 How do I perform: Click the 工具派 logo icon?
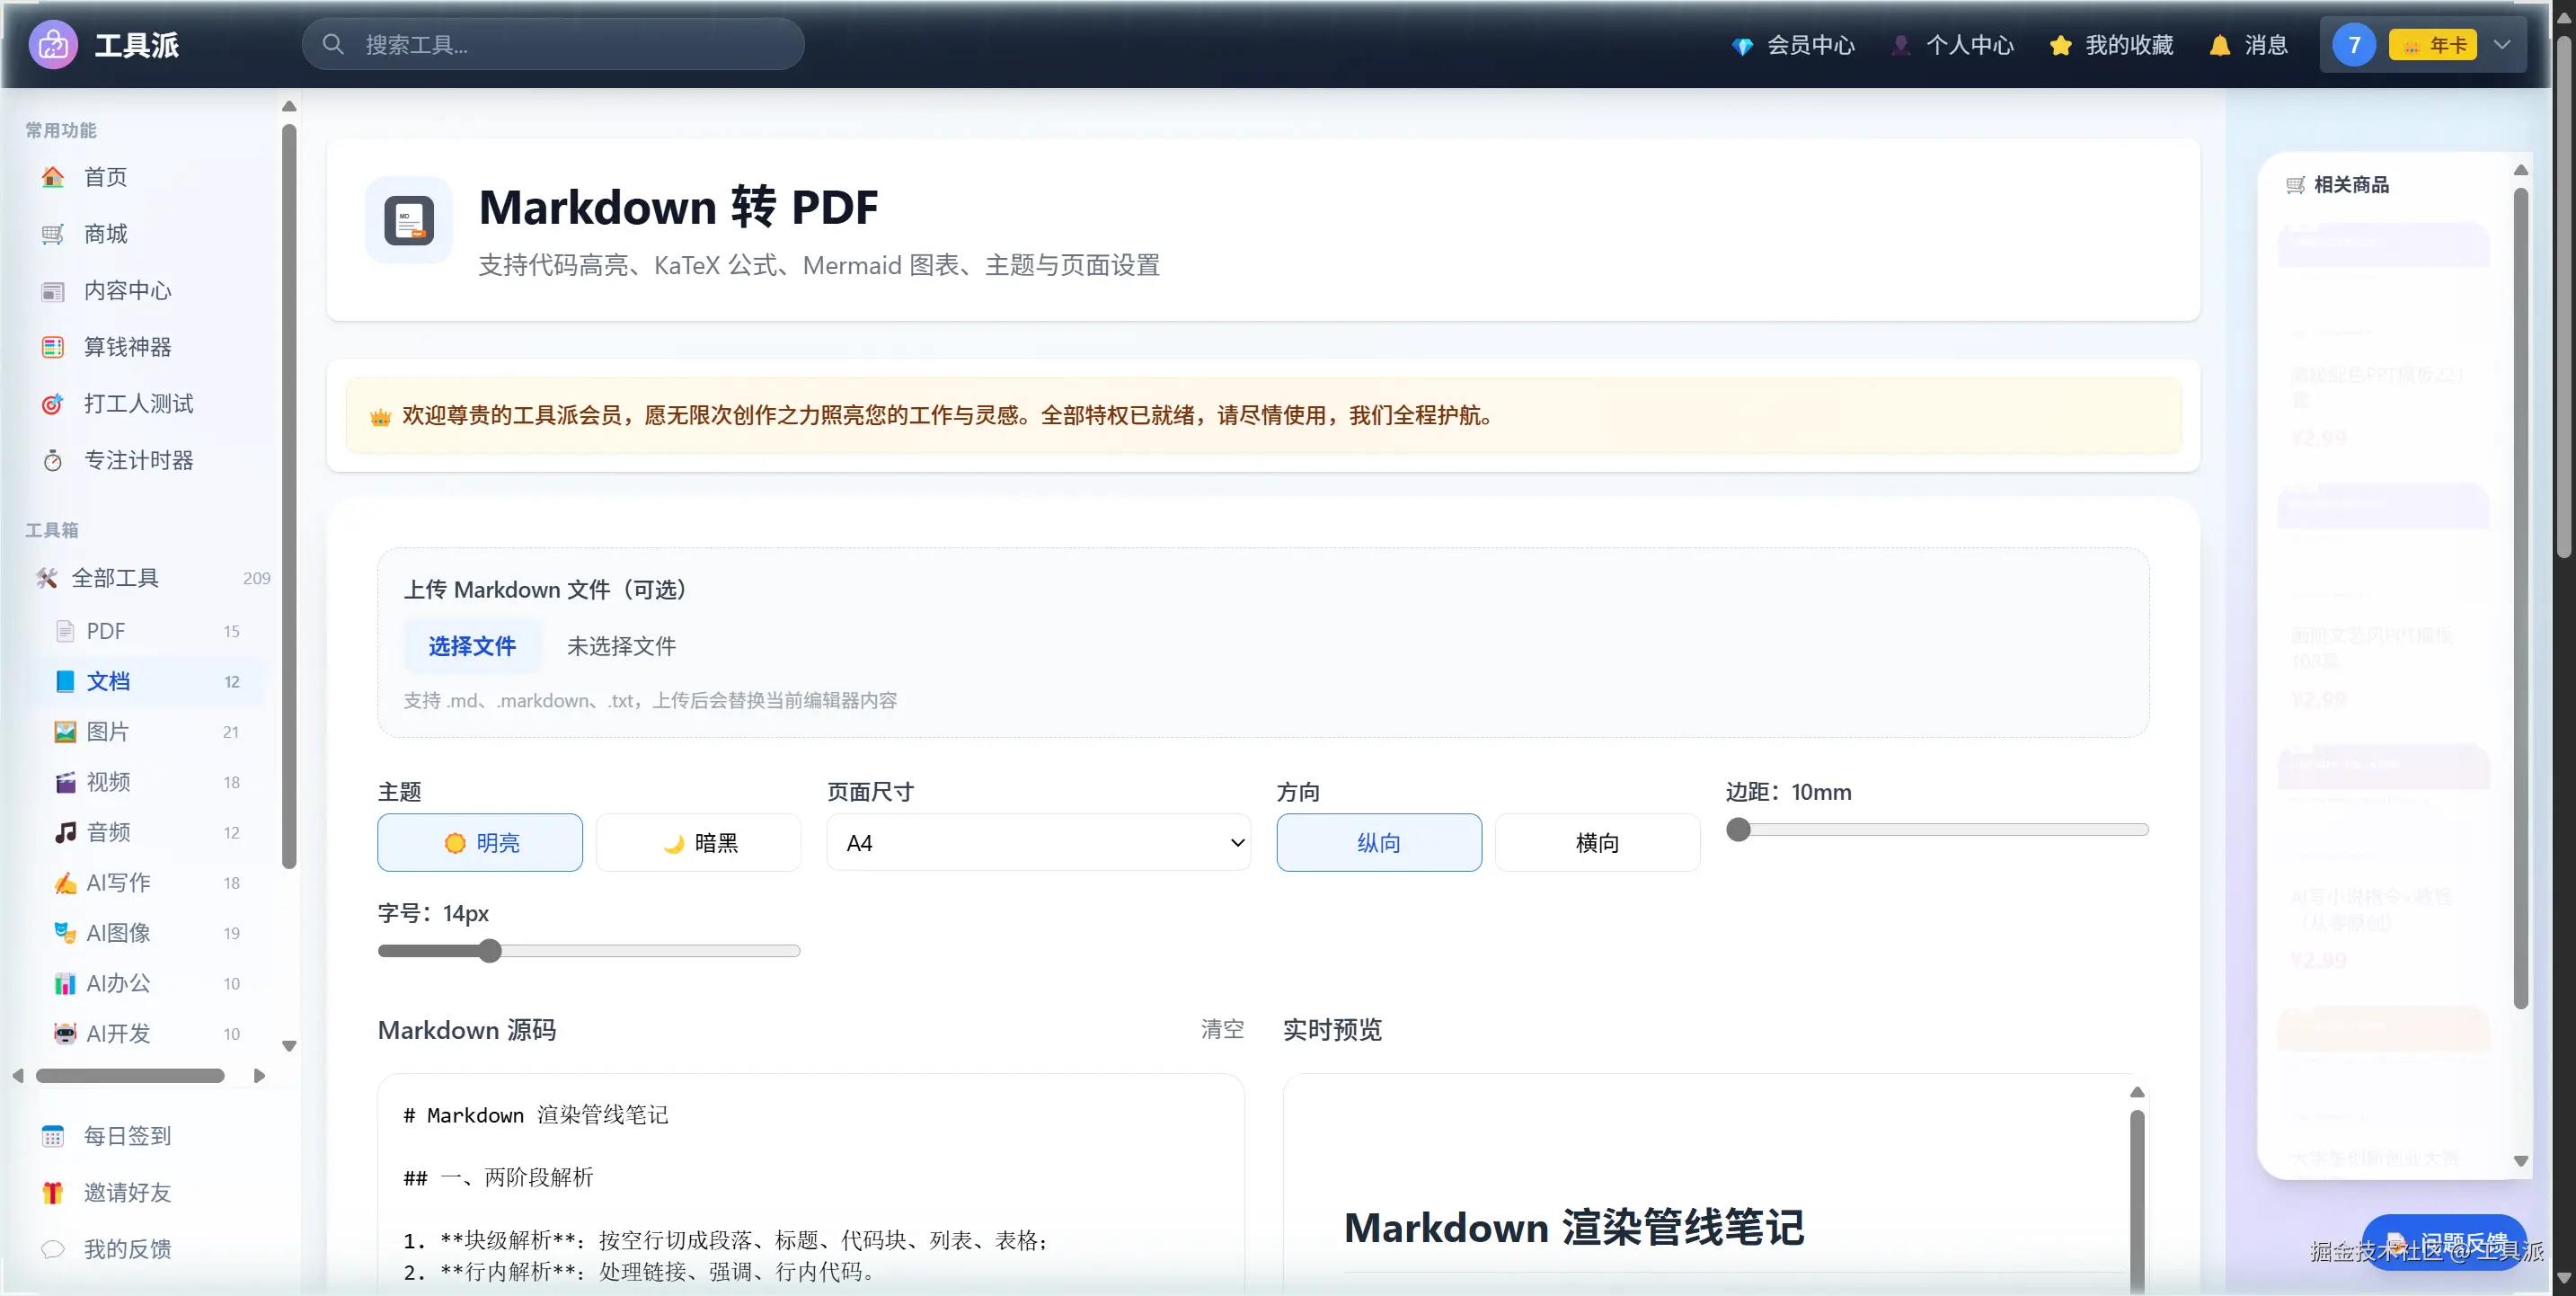click(x=53, y=45)
